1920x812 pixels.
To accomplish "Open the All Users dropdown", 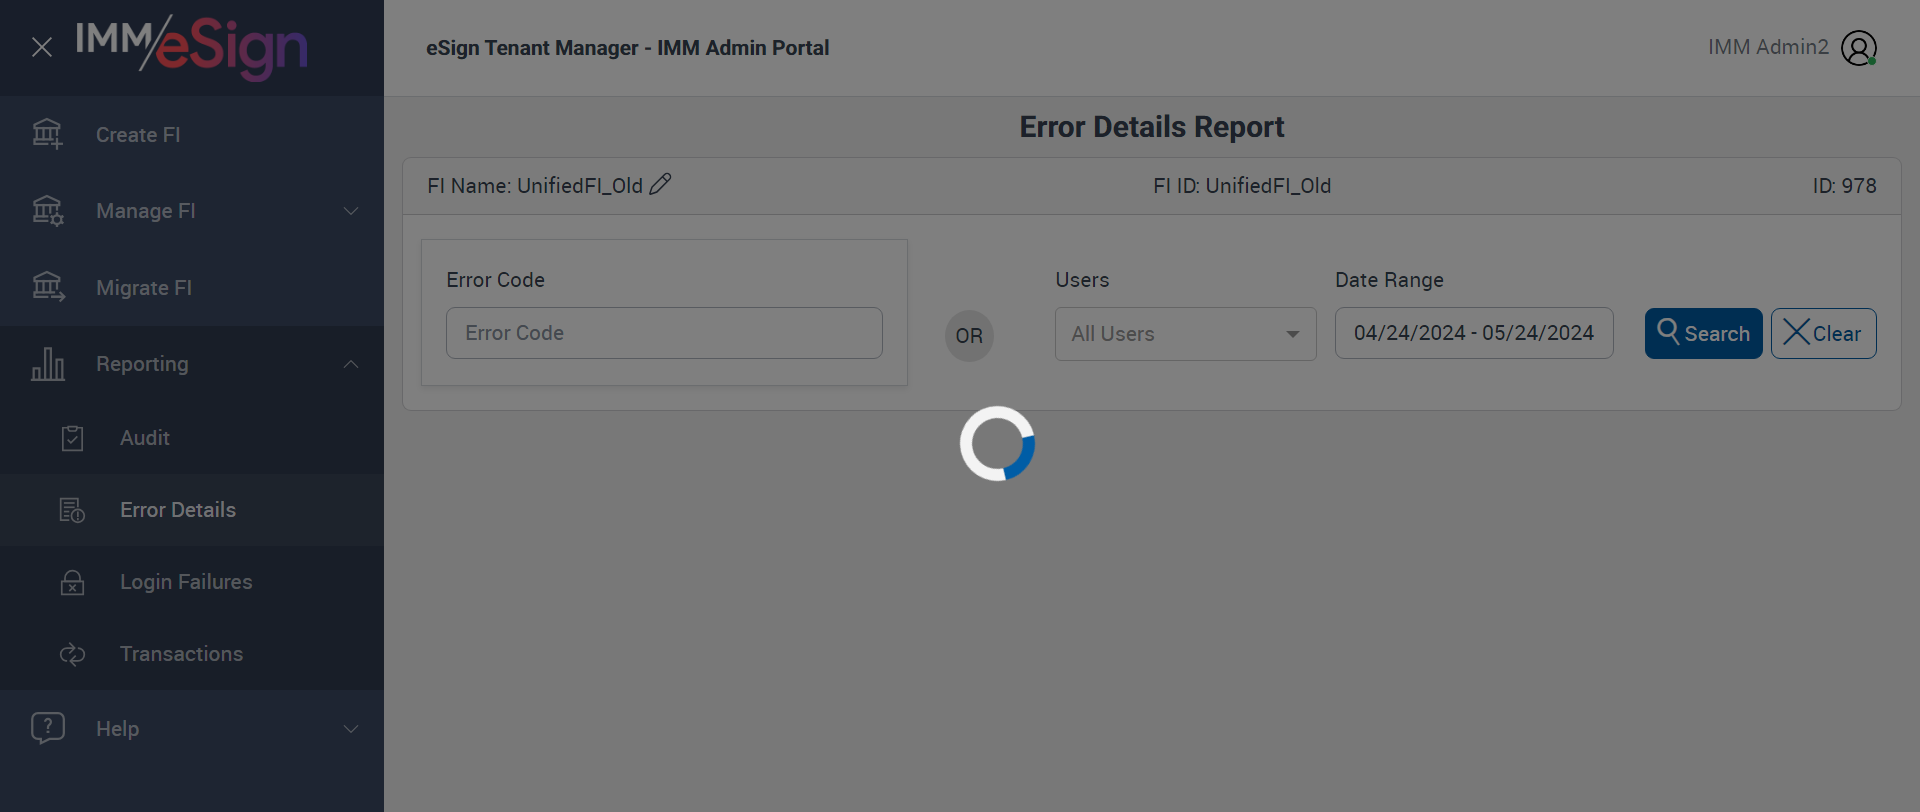I will click(x=1186, y=334).
